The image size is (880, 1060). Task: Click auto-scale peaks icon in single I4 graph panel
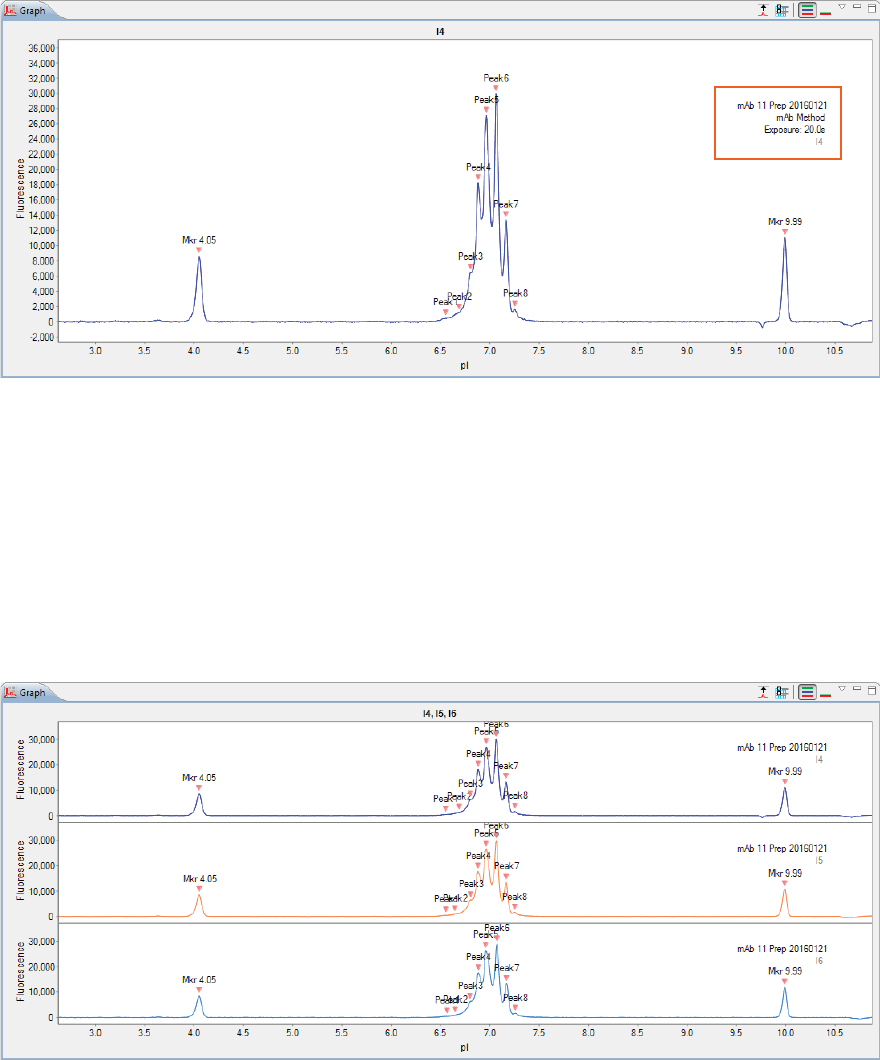[763, 10]
